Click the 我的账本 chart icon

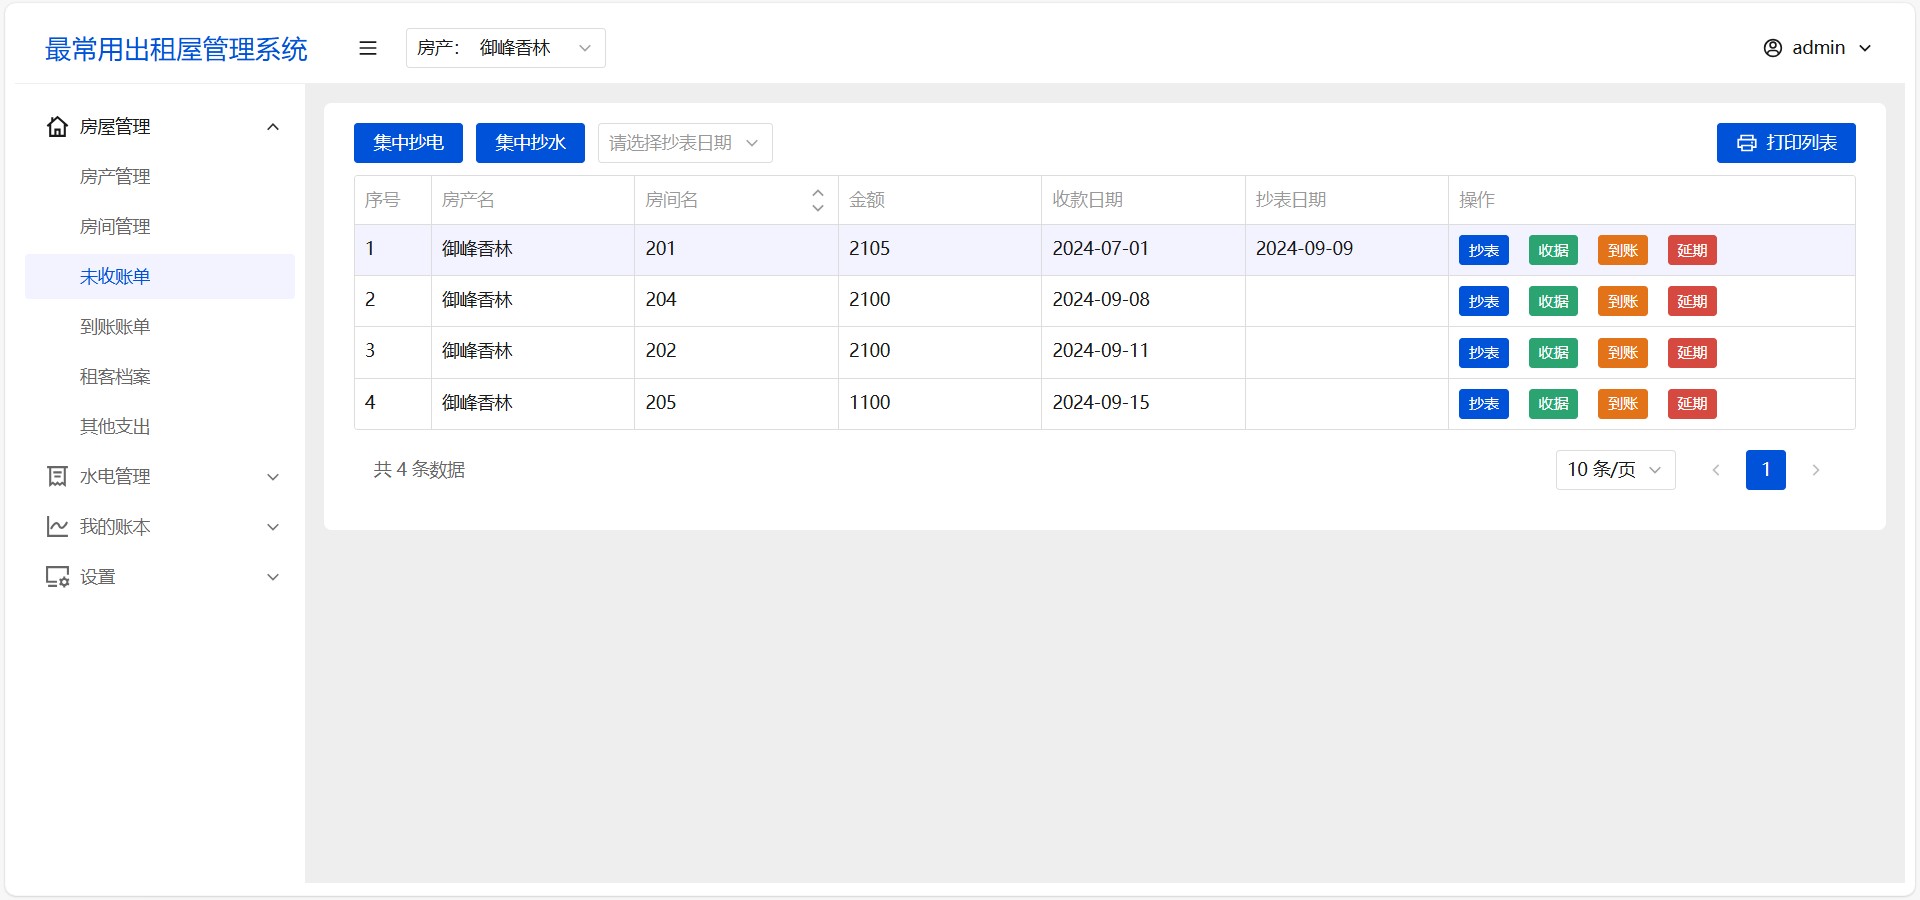[x=57, y=527]
